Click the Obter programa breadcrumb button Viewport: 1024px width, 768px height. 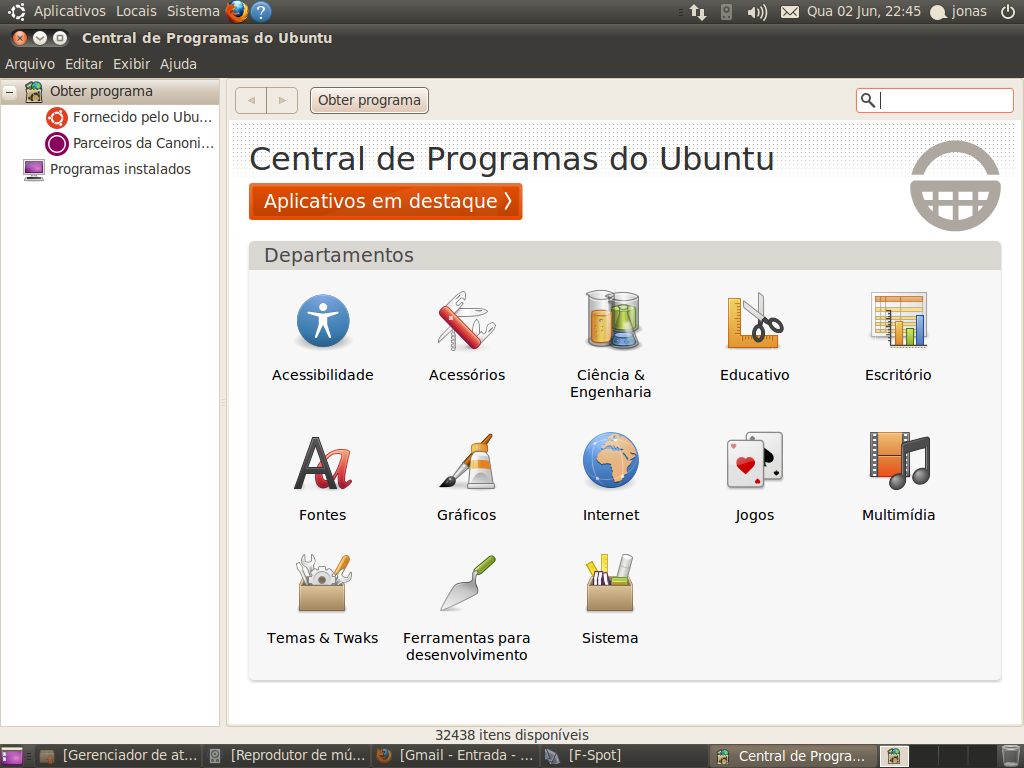369,101
